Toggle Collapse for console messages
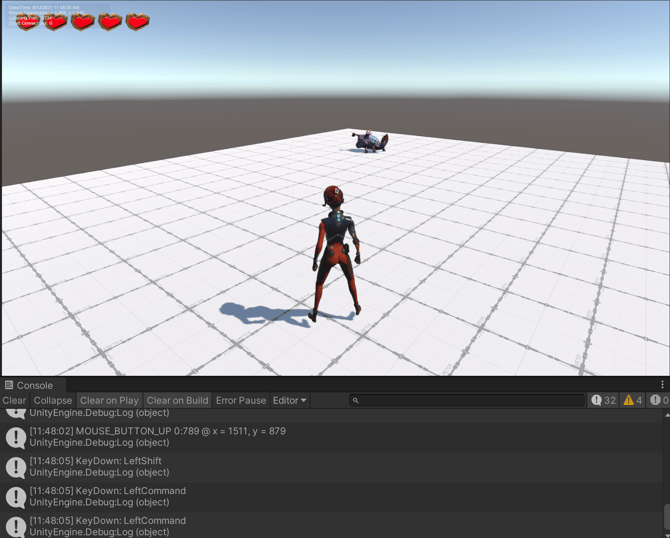Screen dimensions: 670x538 click(53, 400)
